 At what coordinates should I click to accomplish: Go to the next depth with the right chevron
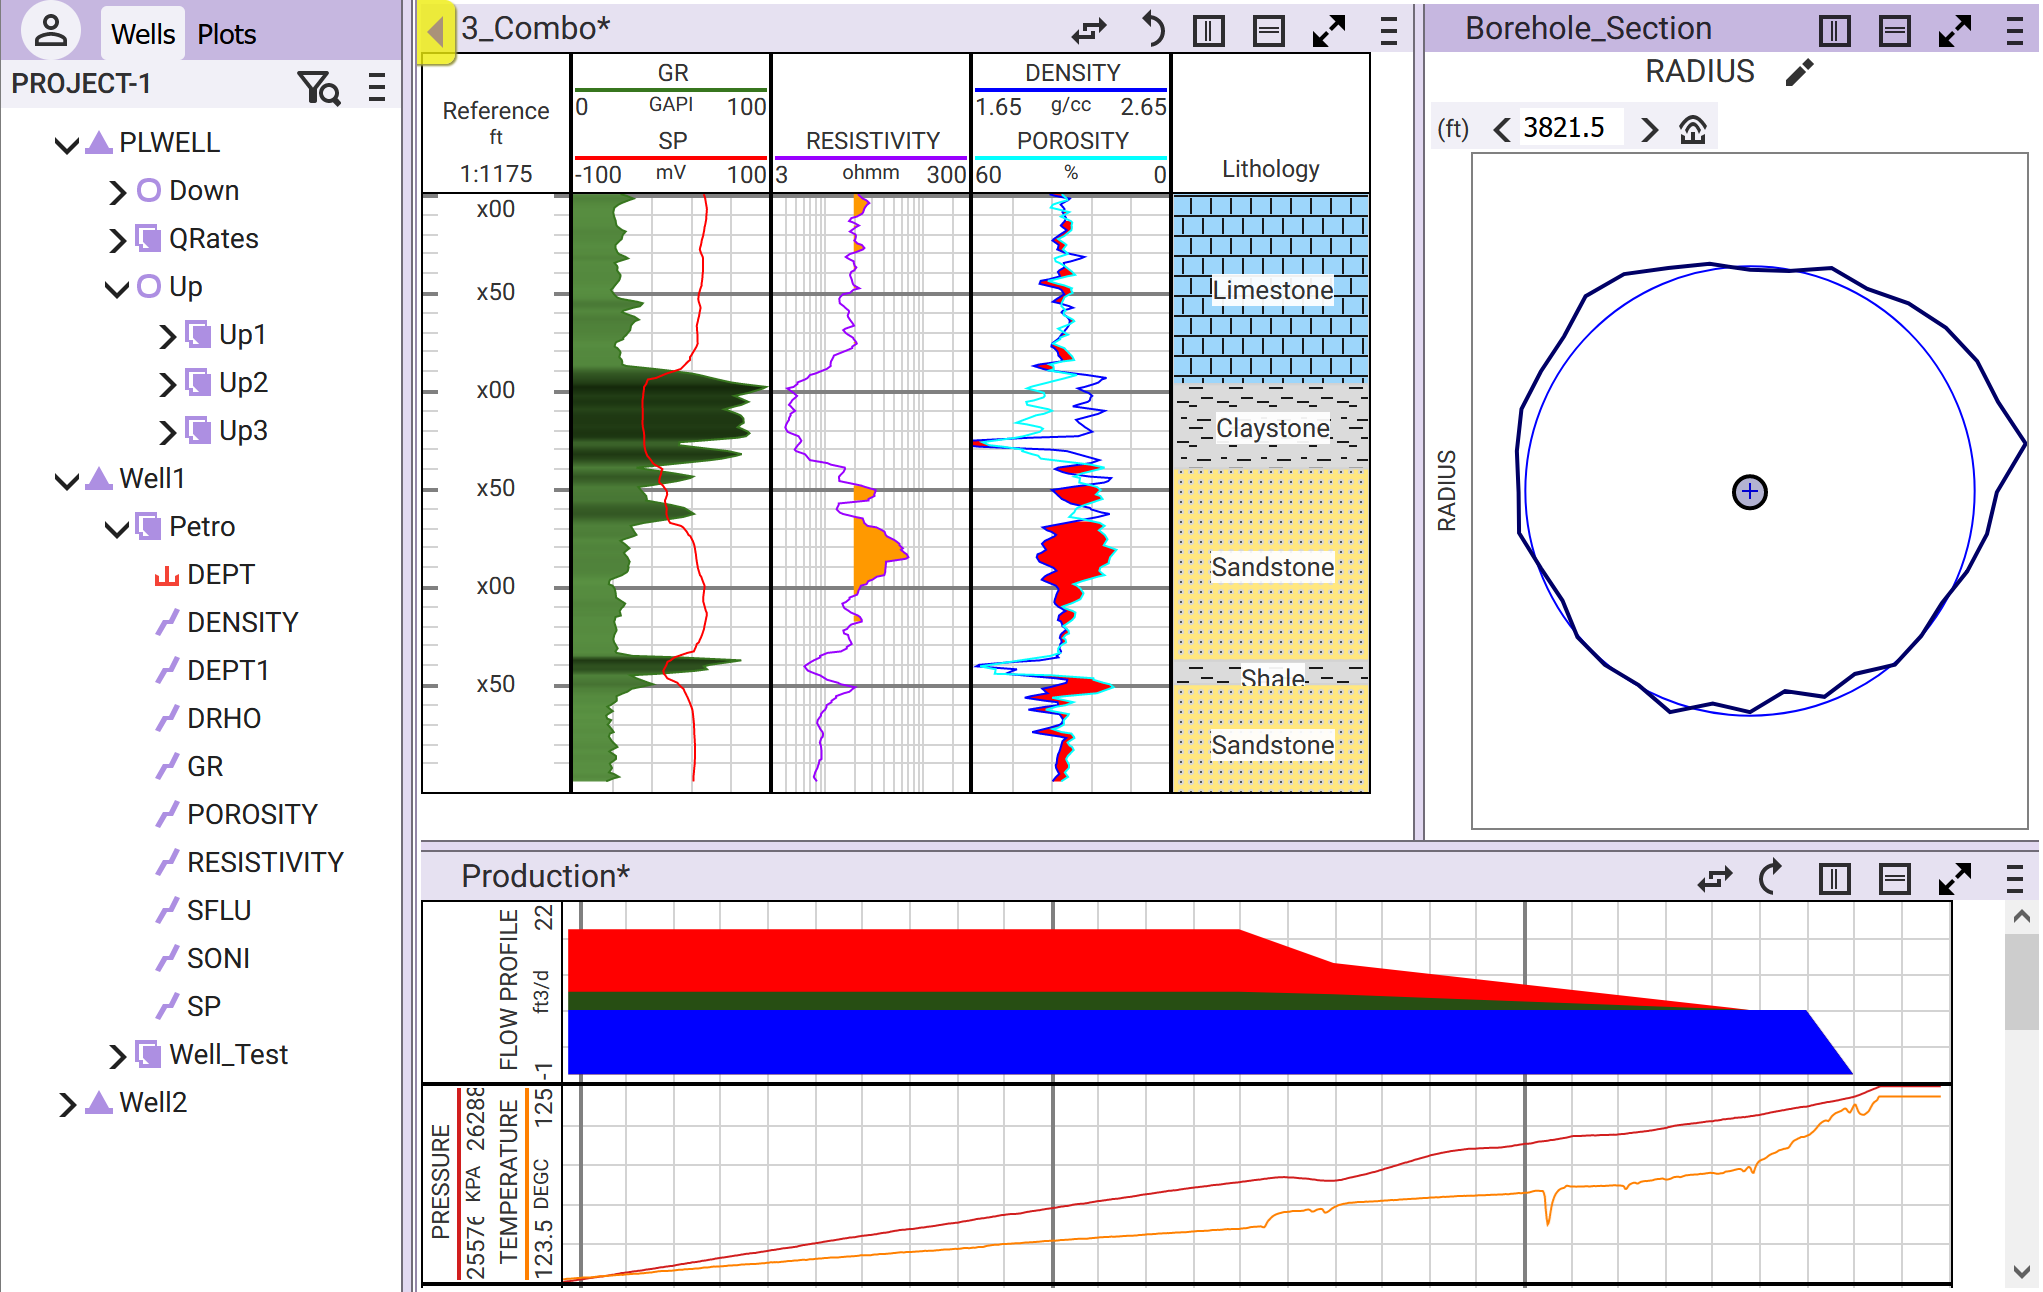[1649, 129]
